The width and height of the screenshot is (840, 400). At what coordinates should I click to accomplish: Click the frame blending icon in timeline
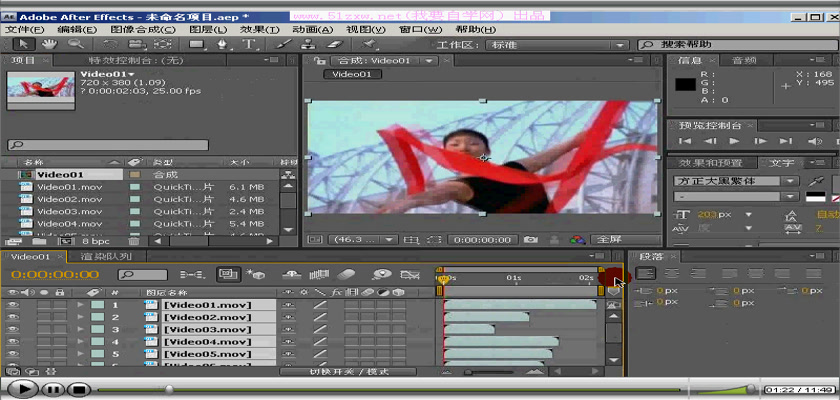click(319, 275)
